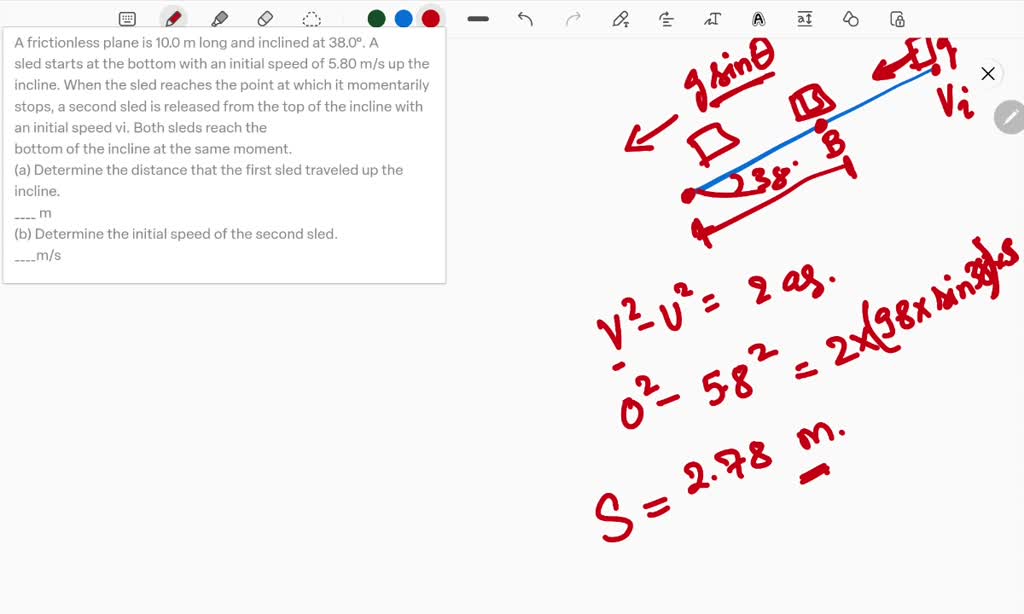Open the on-screen keyboard tool
Image resolution: width=1024 pixels, height=614 pixels.
(x=127, y=18)
